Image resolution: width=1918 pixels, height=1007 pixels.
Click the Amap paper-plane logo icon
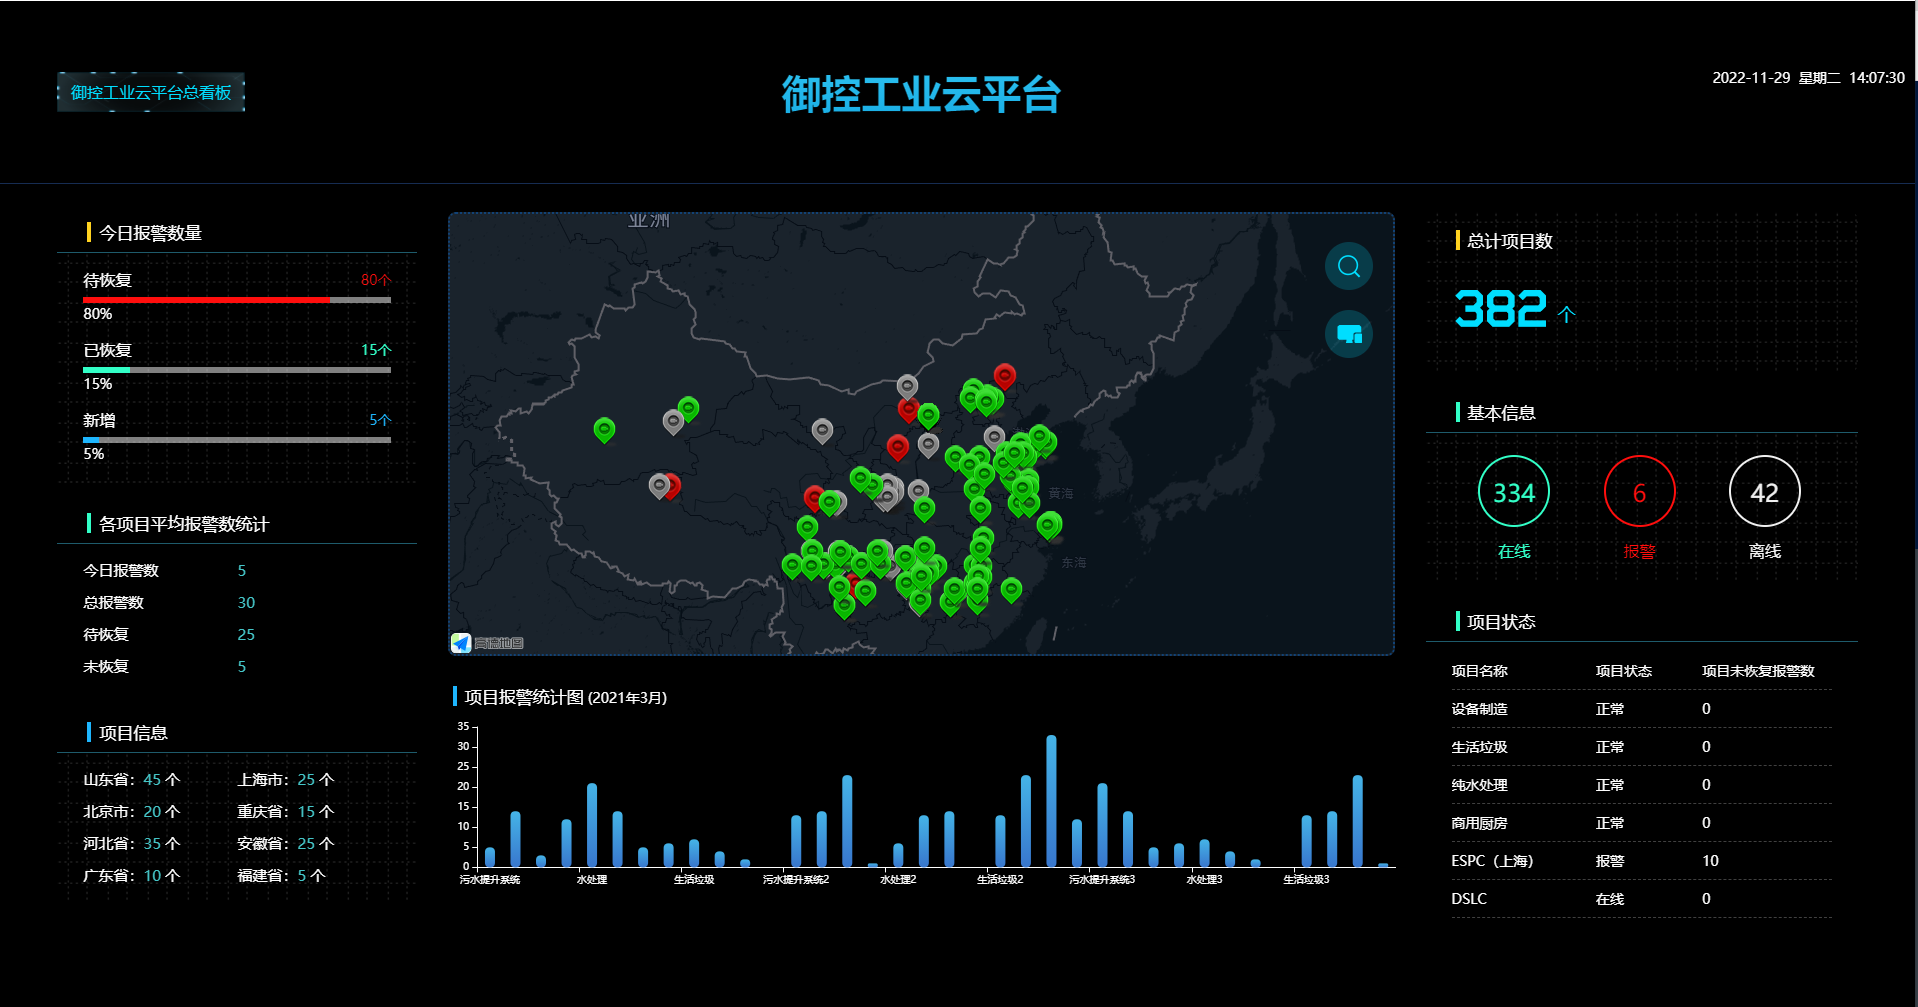pos(461,643)
